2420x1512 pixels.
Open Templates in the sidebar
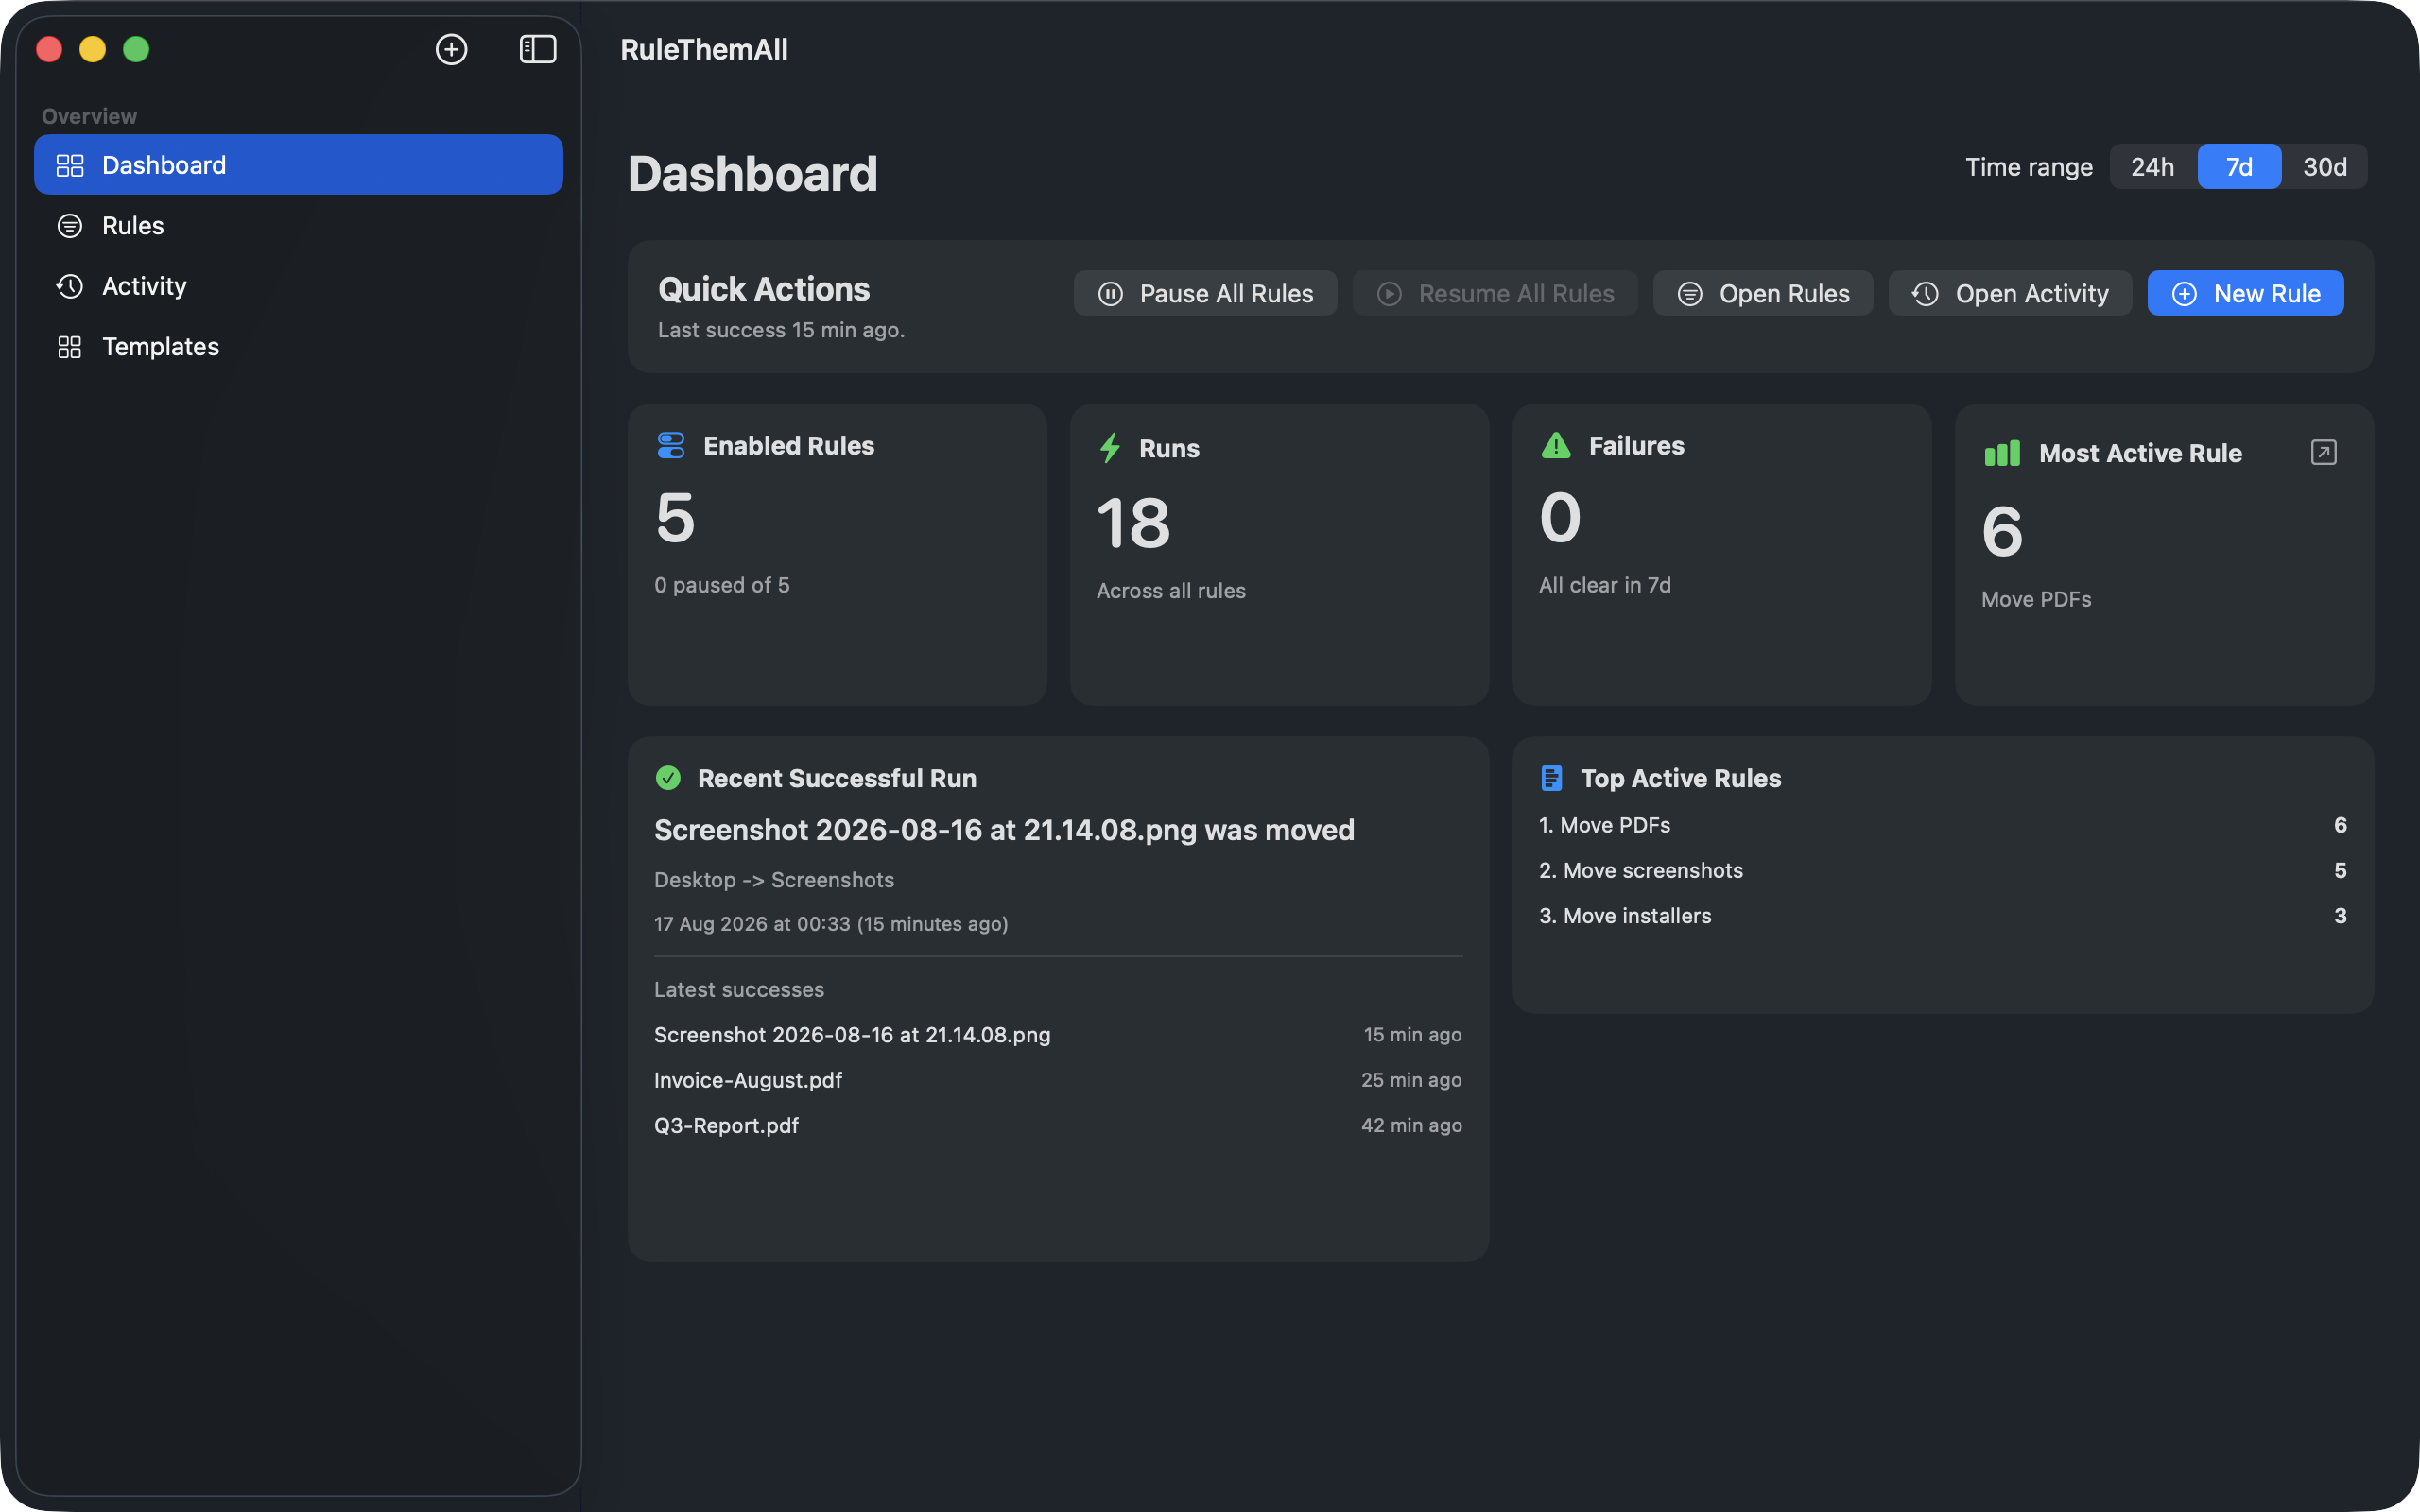click(298, 347)
